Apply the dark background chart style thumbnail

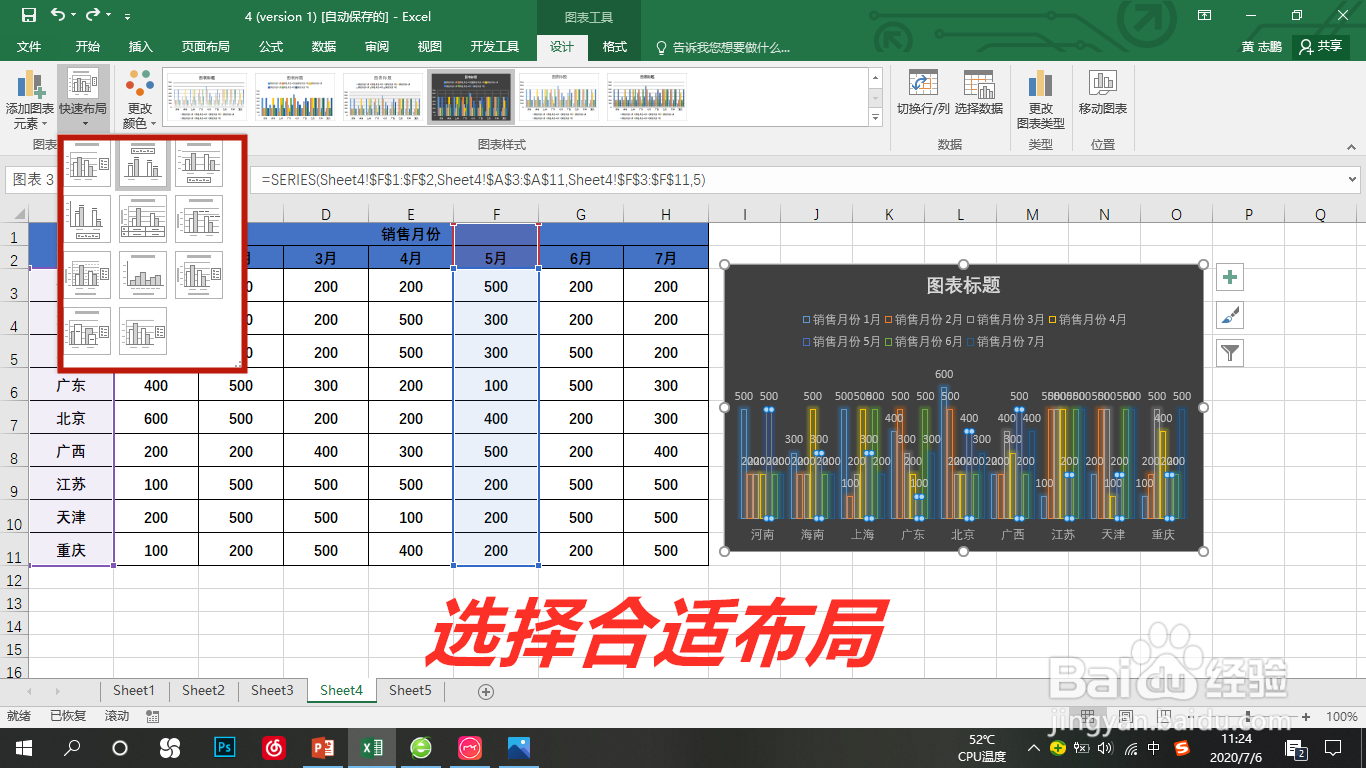pyautogui.click(x=470, y=97)
